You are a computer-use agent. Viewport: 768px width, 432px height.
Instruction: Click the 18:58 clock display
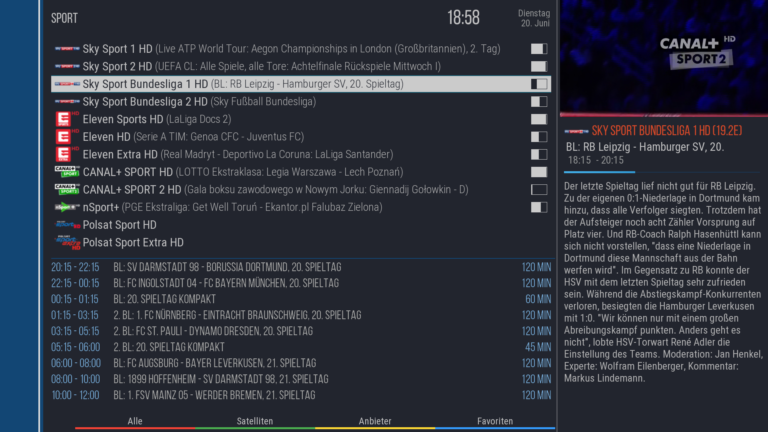click(463, 18)
